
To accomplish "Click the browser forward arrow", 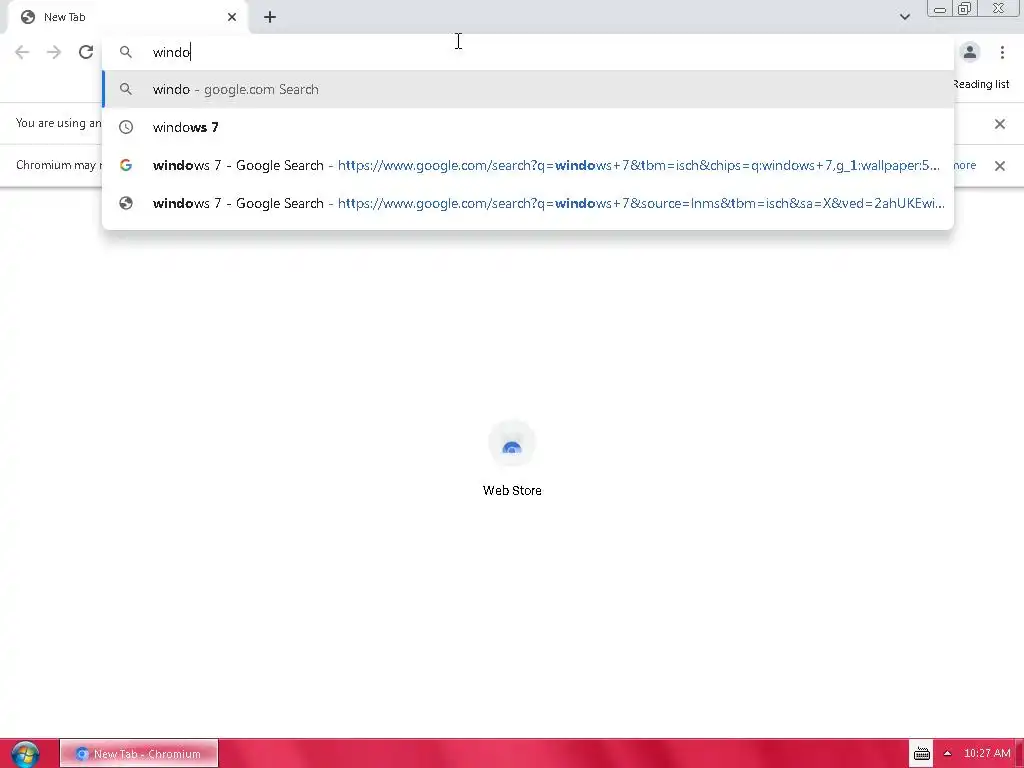I will (x=54, y=52).
